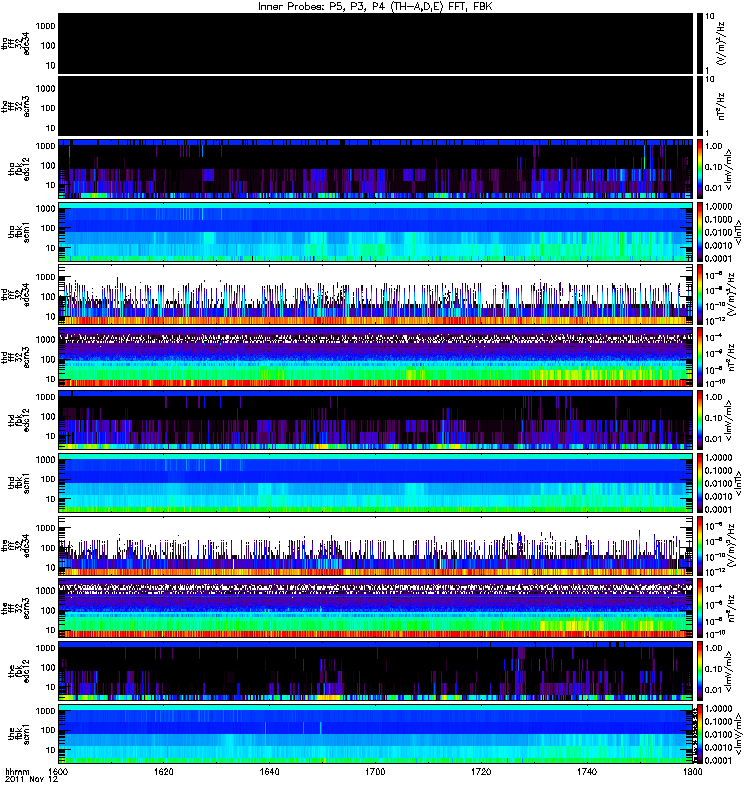Click the 1720 time axis label
The width and height of the screenshot is (750, 800).
(481, 771)
